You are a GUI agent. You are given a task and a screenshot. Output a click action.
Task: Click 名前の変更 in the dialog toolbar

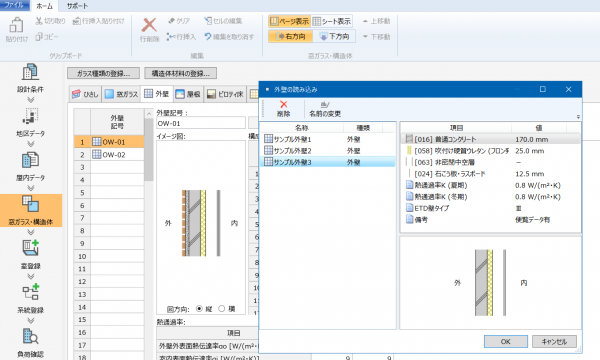pos(325,109)
